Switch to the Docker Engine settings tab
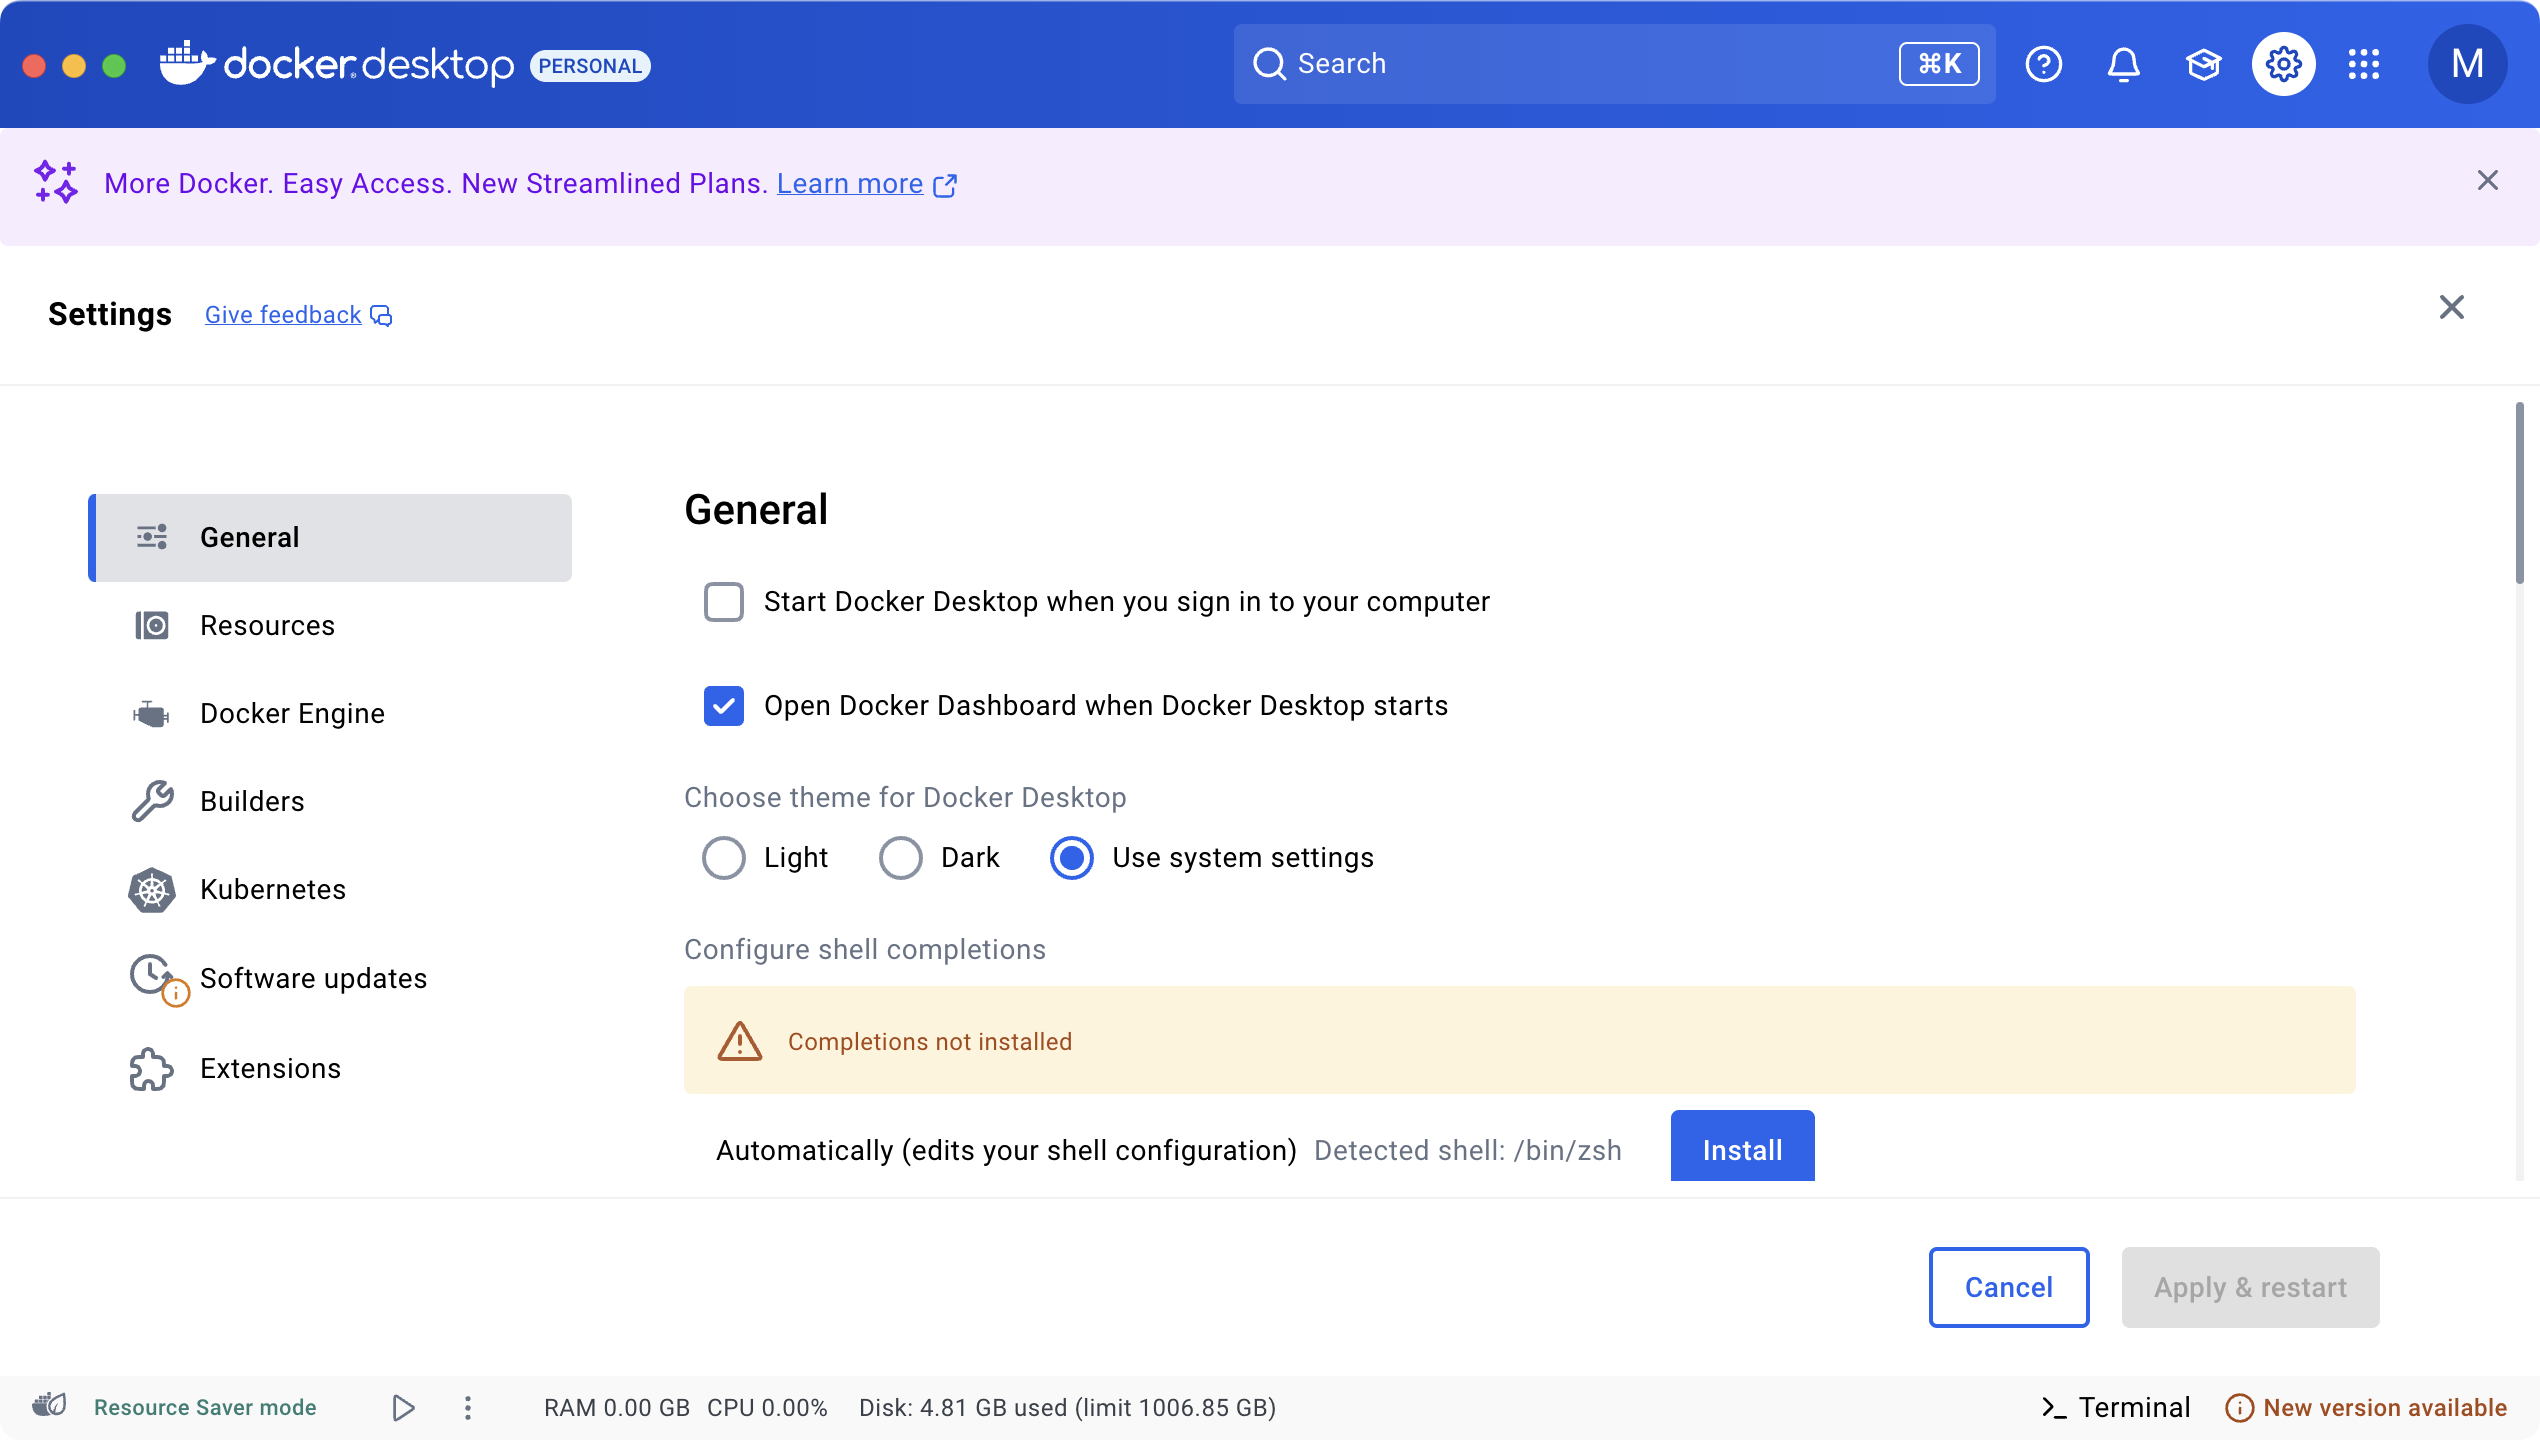Viewport: 2540px width, 1440px height. [292, 714]
